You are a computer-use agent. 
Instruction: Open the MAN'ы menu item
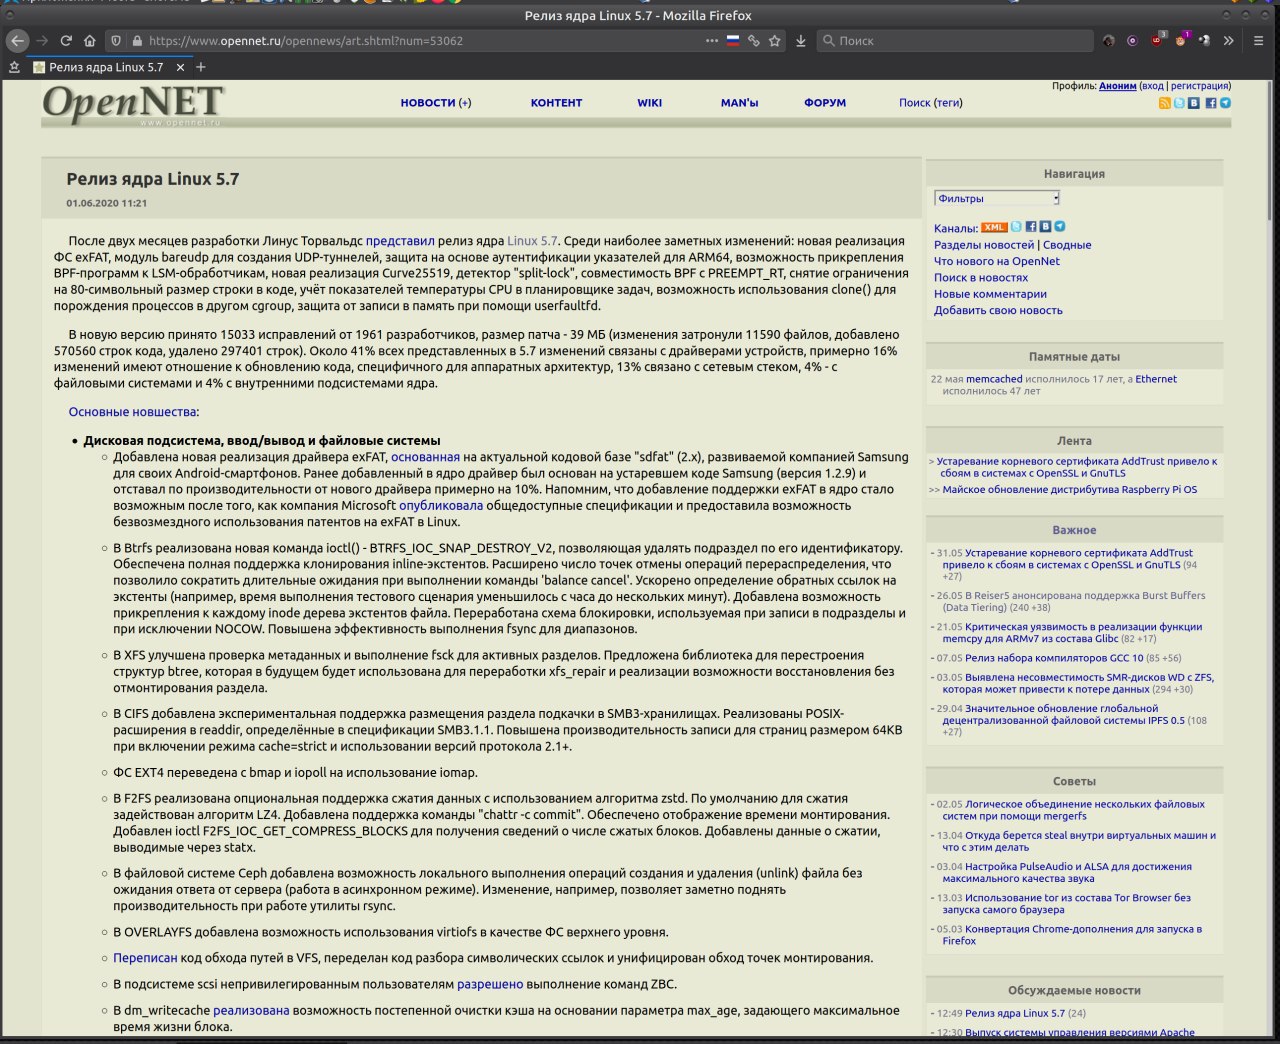pos(740,103)
